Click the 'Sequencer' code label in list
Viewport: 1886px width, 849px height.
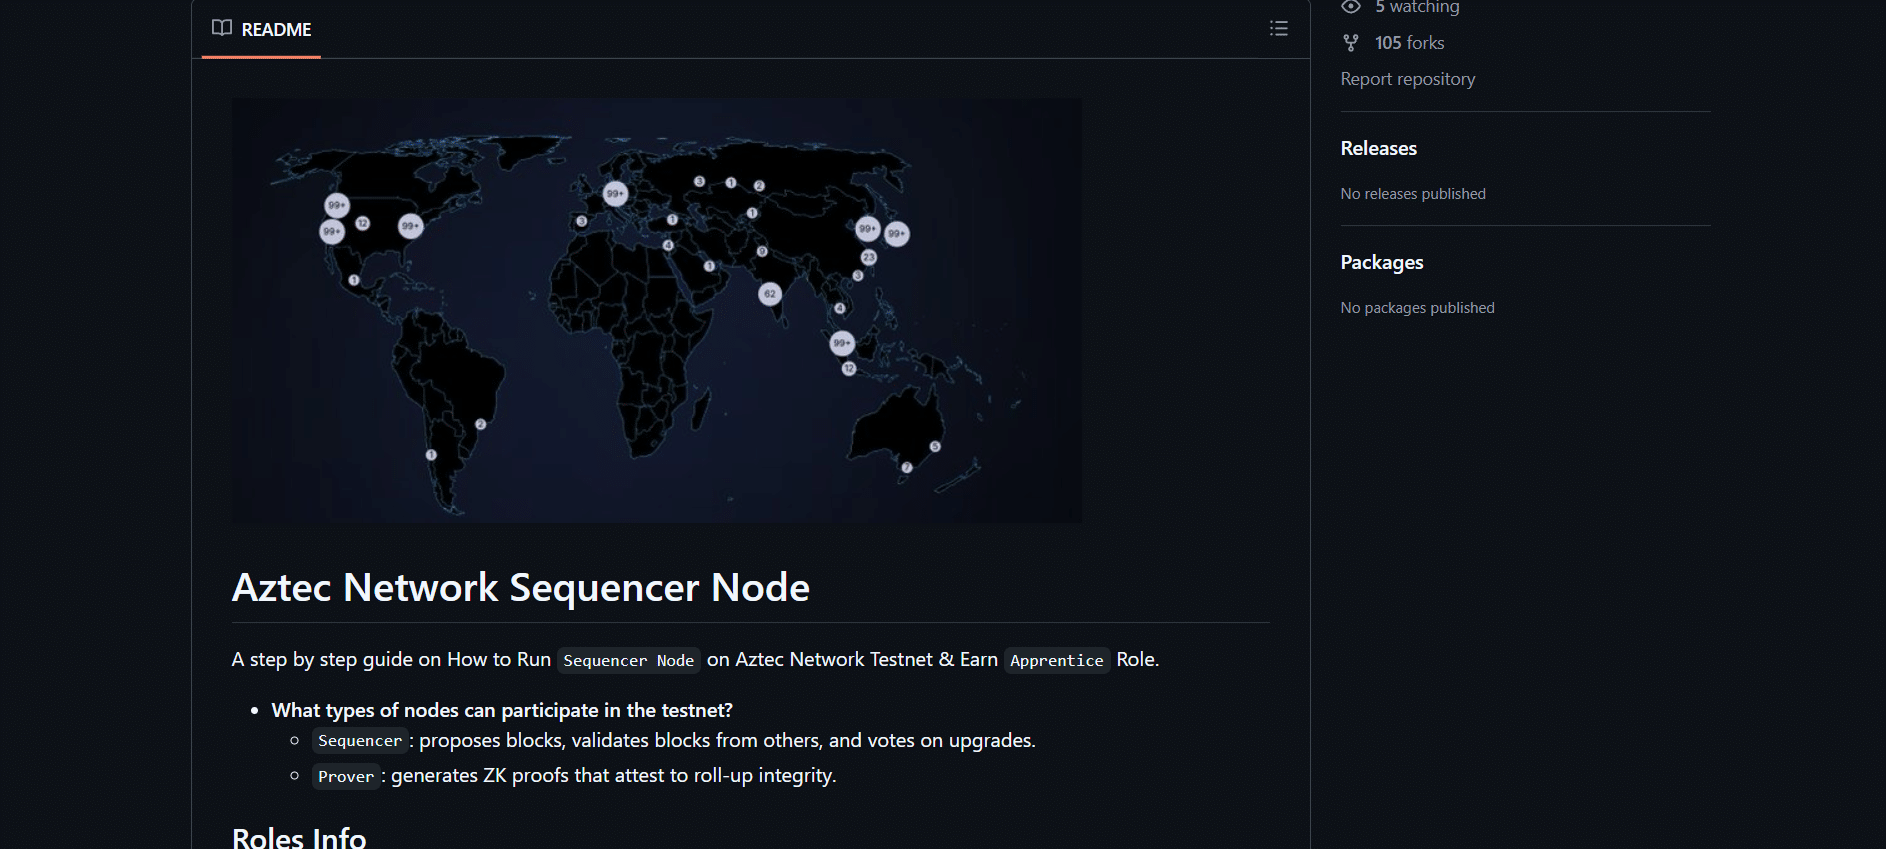pyautogui.click(x=360, y=741)
